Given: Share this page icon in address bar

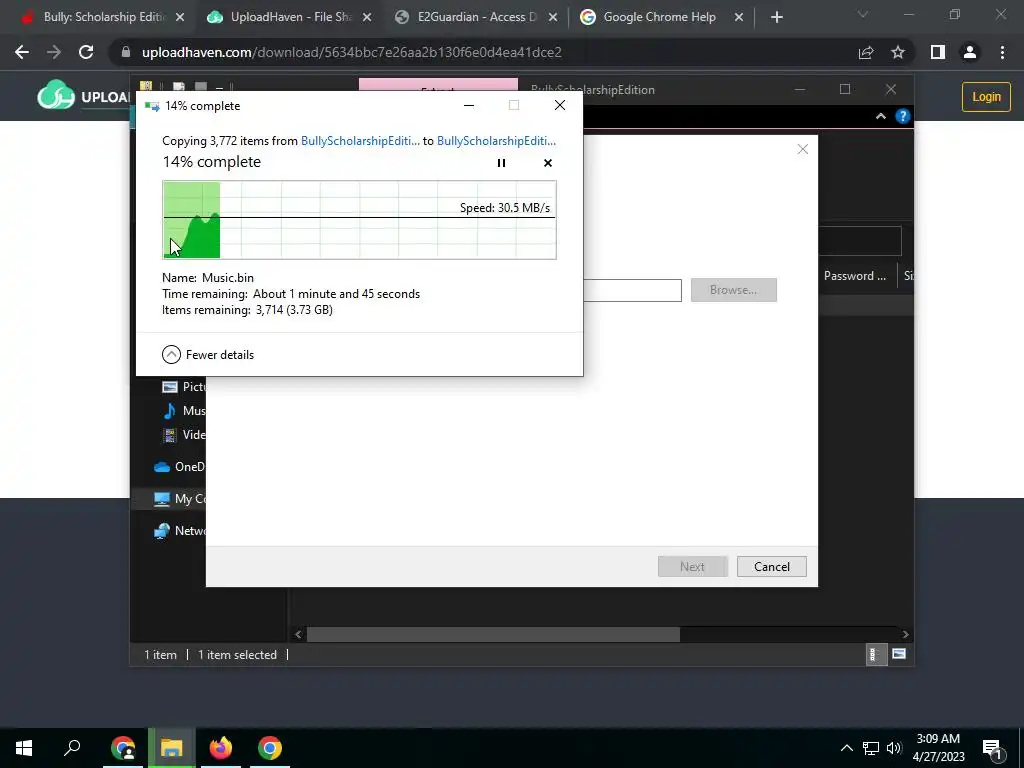Looking at the screenshot, I should [x=866, y=52].
